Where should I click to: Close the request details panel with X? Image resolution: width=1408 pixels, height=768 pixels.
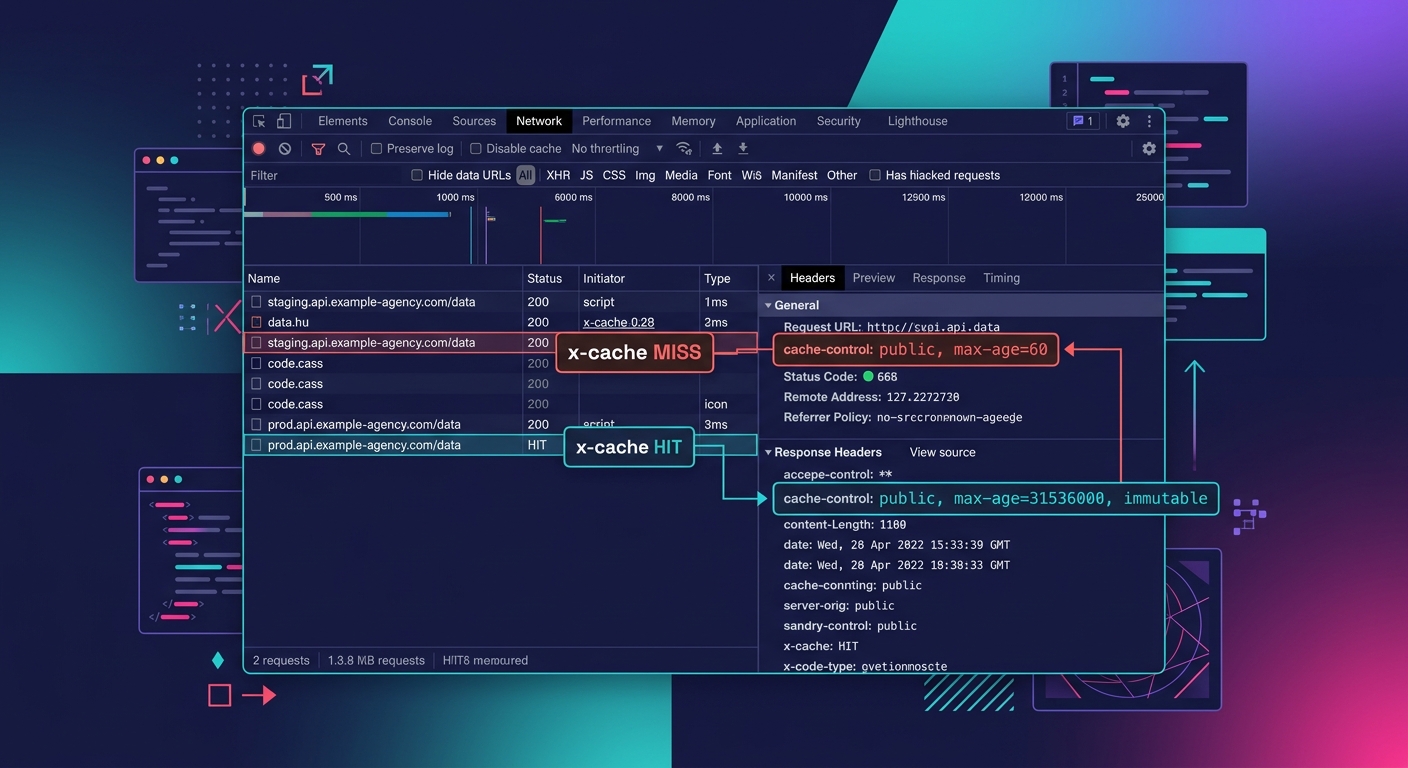[x=771, y=278]
